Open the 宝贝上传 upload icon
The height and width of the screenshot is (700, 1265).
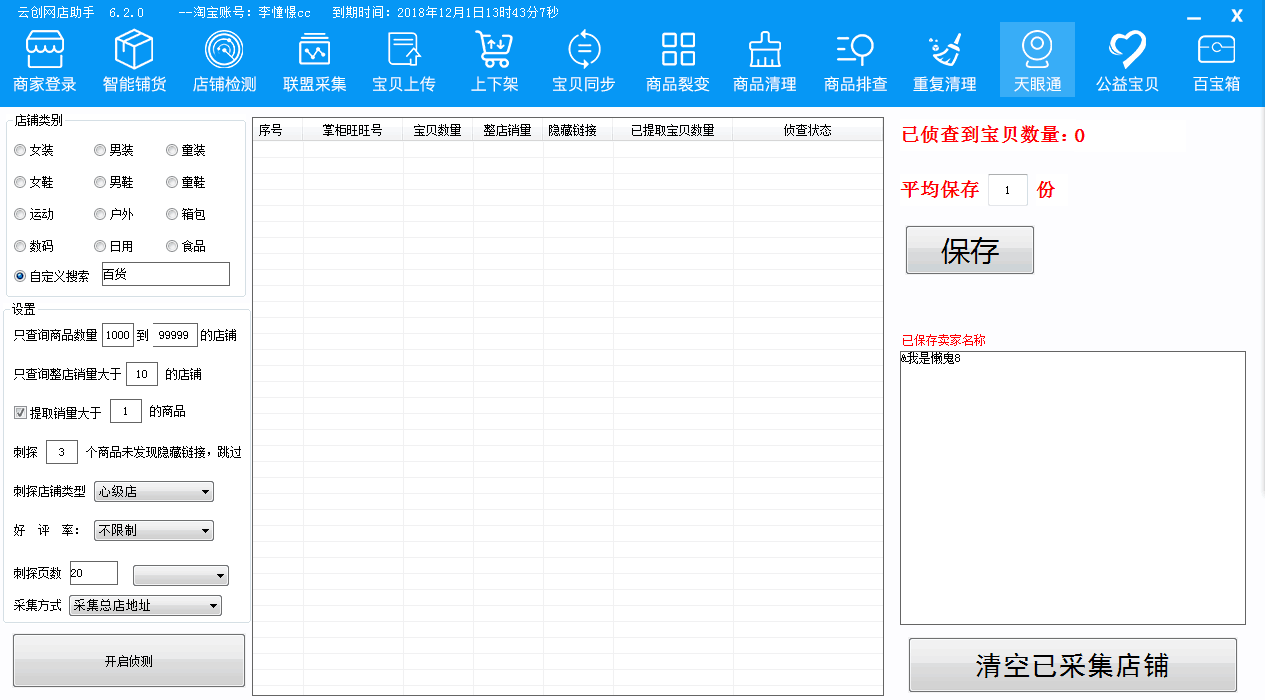click(x=404, y=61)
